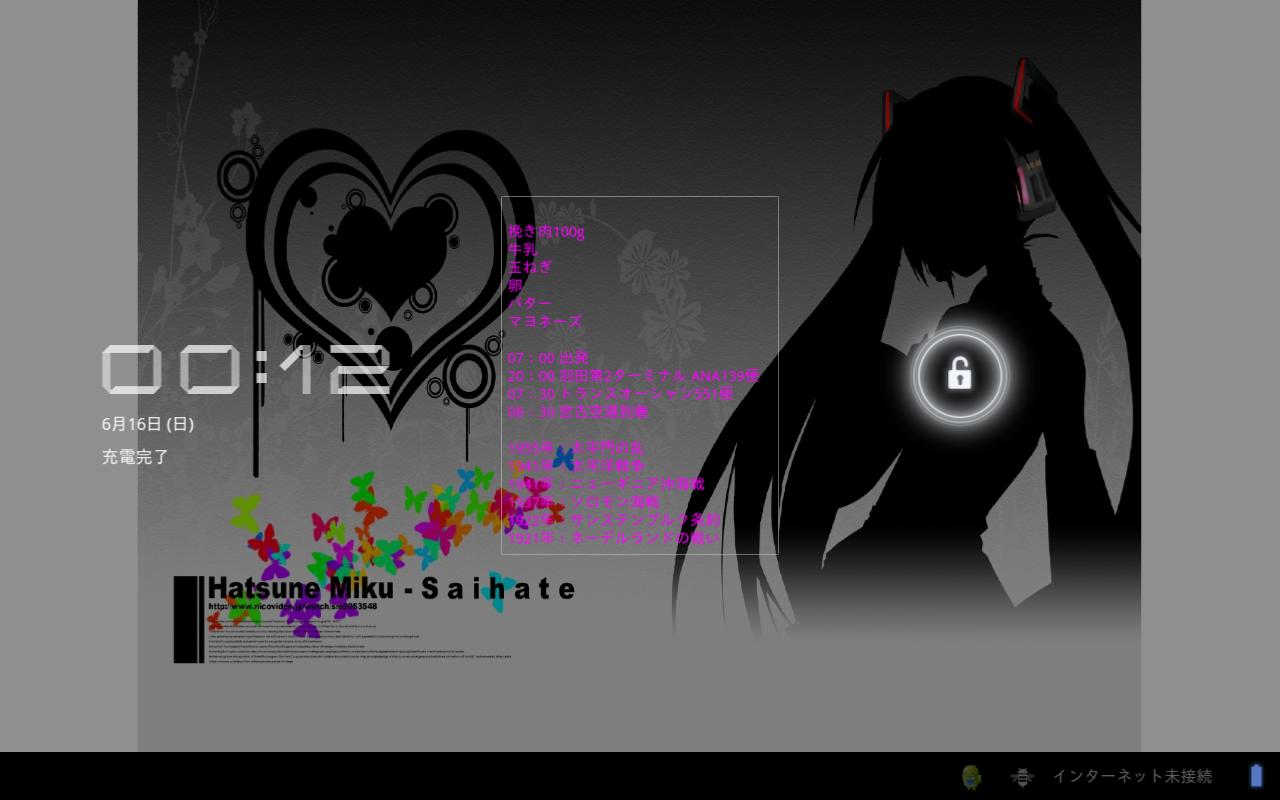Image resolution: width=1280 pixels, height=800 pixels.
Task: Tap the 挽き肉100g memo line
Action: point(546,232)
